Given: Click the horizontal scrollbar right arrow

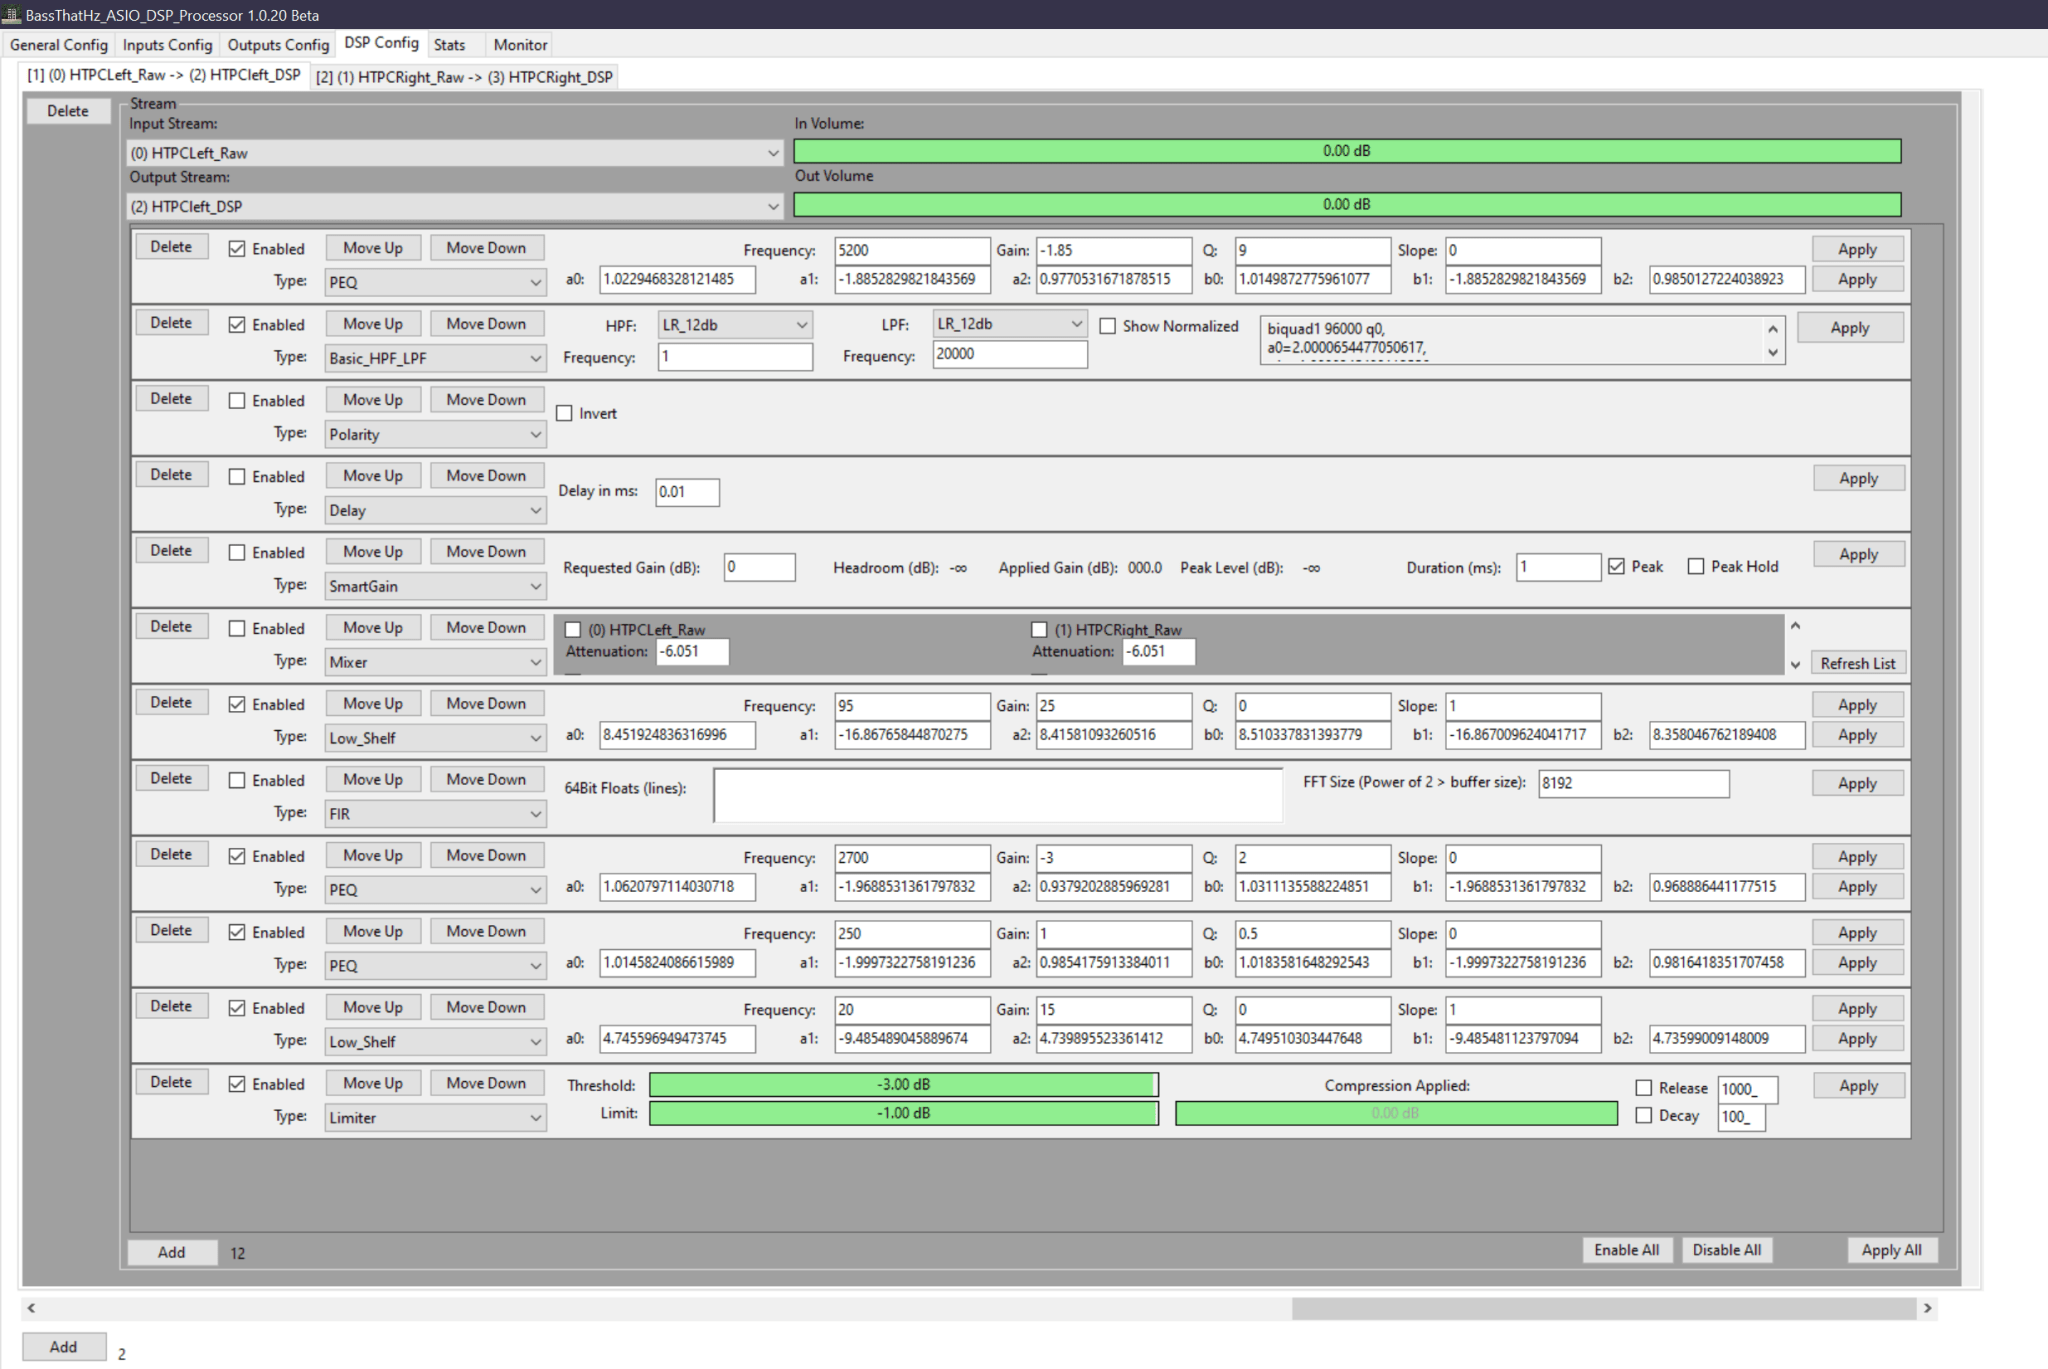Looking at the screenshot, I should (x=1928, y=1308).
